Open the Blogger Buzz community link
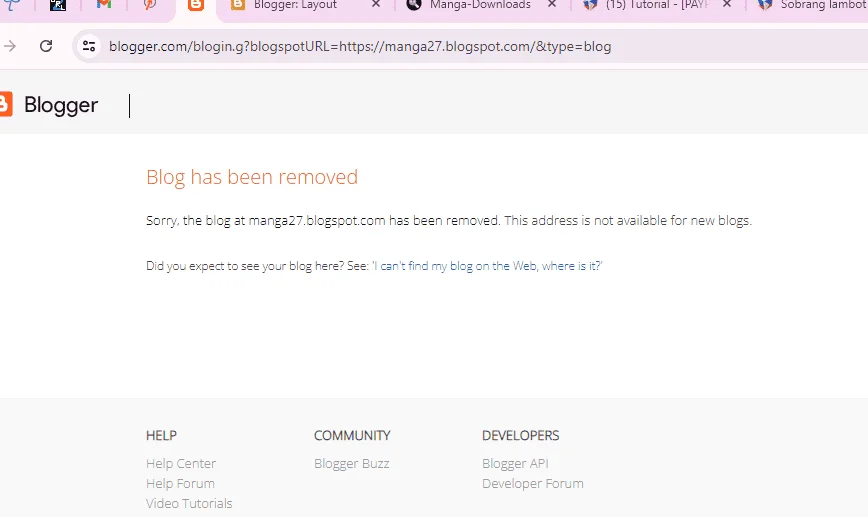Image resolution: width=868 pixels, height=517 pixels. pos(352,463)
